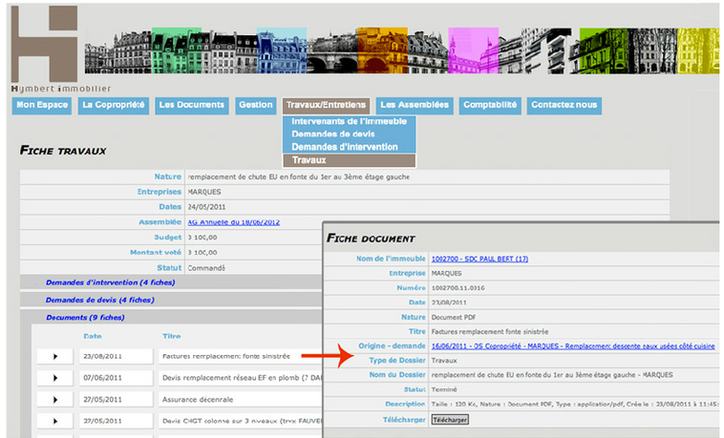Click the 23/08/2011 date cell in documents list
Viewport: 724px width, 438px height.
click(116, 356)
